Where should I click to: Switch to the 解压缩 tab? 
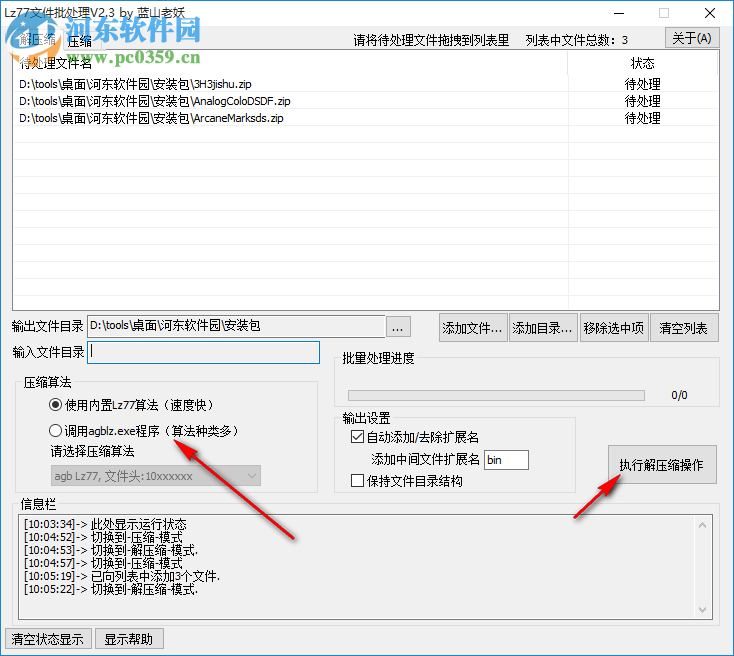(x=37, y=40)
